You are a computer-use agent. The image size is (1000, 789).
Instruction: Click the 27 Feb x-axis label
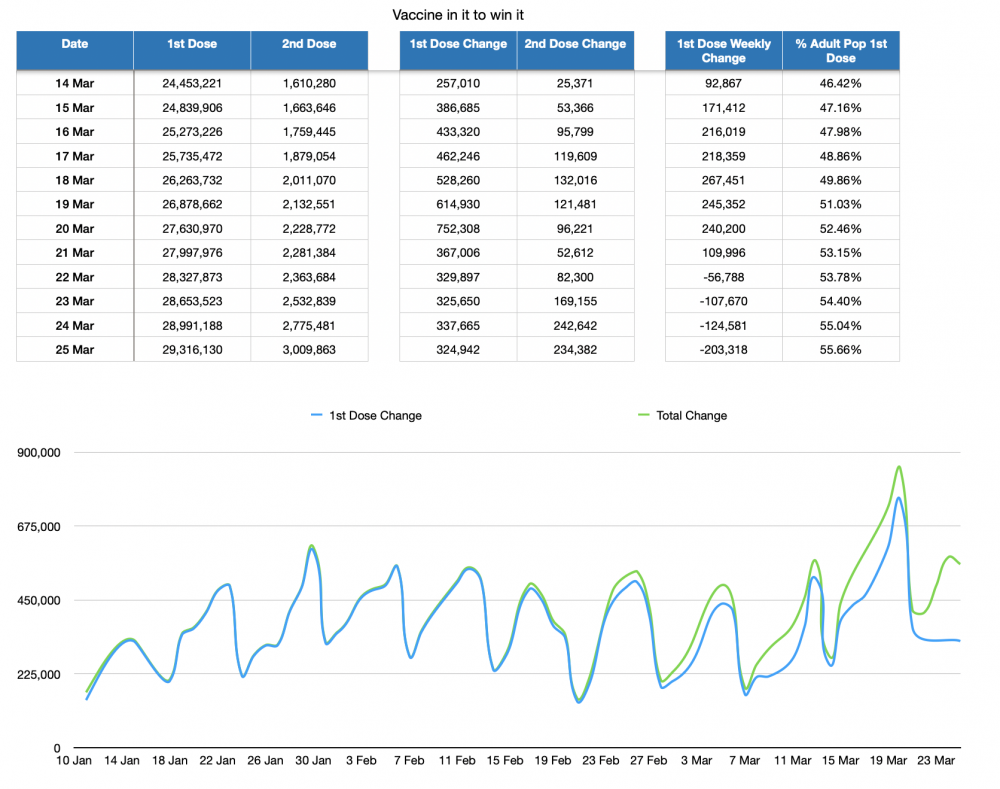pos(649,760)
